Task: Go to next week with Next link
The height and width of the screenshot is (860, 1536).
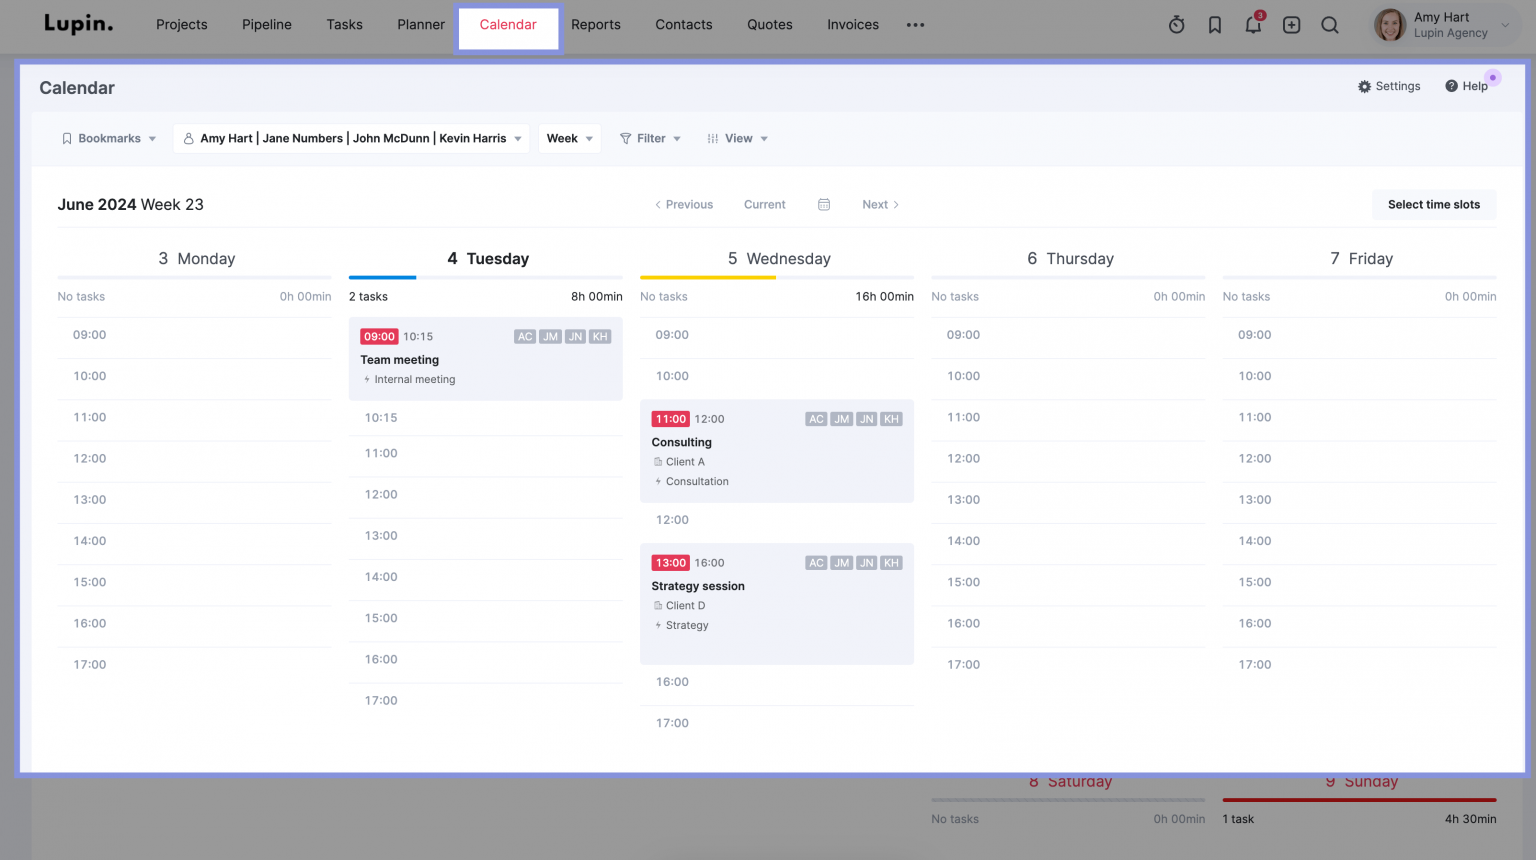Action: tap(880, 204)
